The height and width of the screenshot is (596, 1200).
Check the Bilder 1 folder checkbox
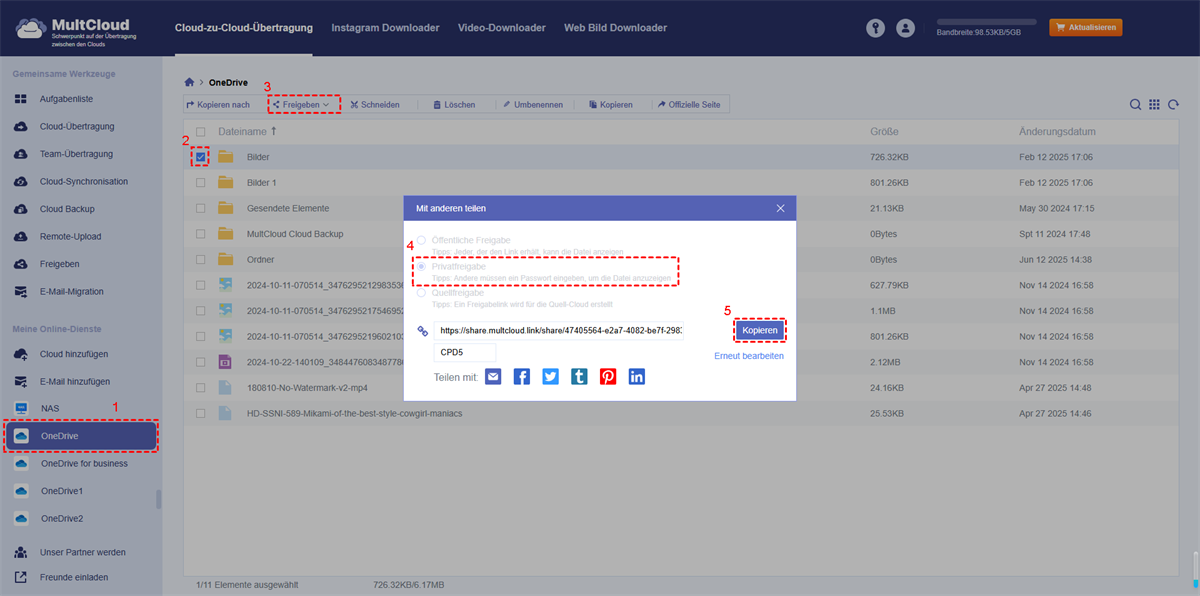point(201,183)
